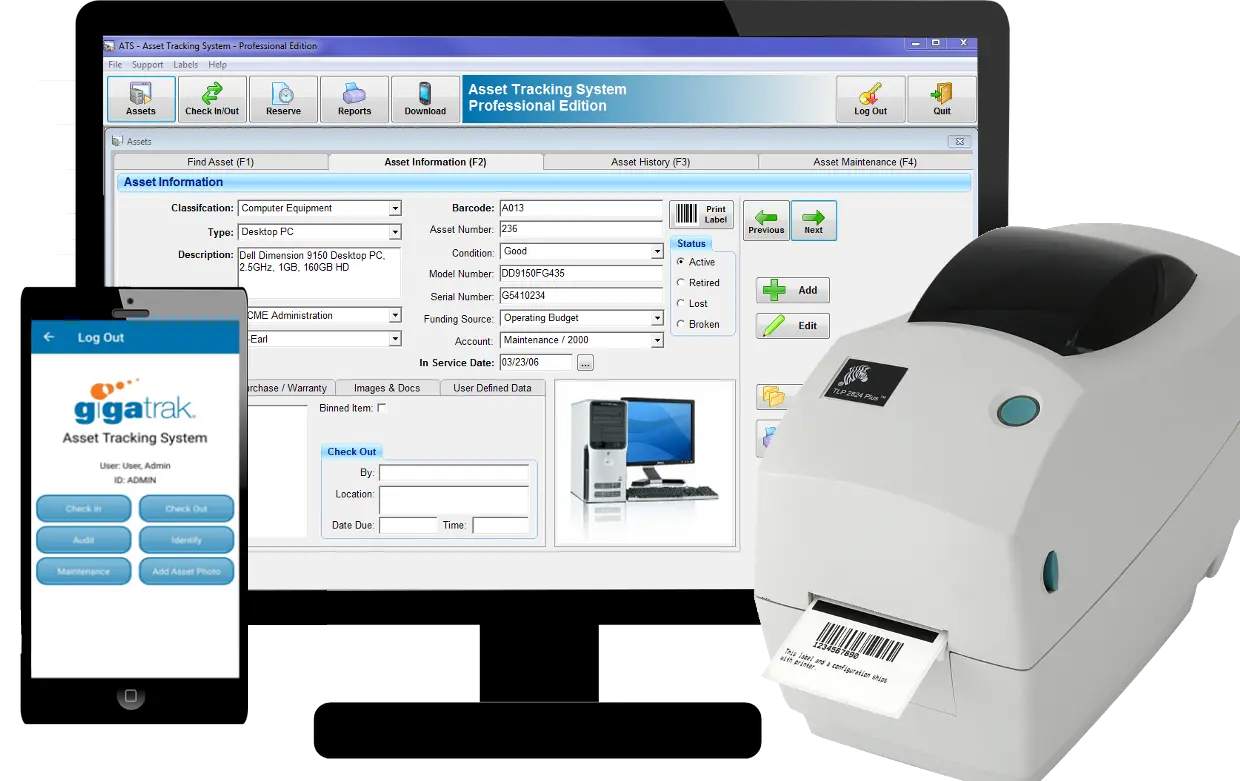This screenshot has height=781, width=1240.
Task: Open the Condition dropdown
Action: pos(657,252)
